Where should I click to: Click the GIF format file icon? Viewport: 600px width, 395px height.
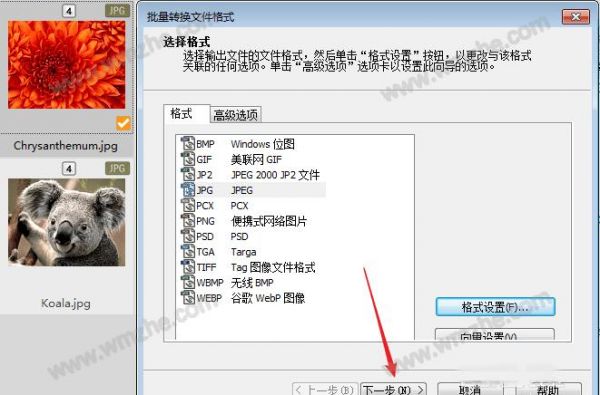pyautogui.click(x=188, y=159)
